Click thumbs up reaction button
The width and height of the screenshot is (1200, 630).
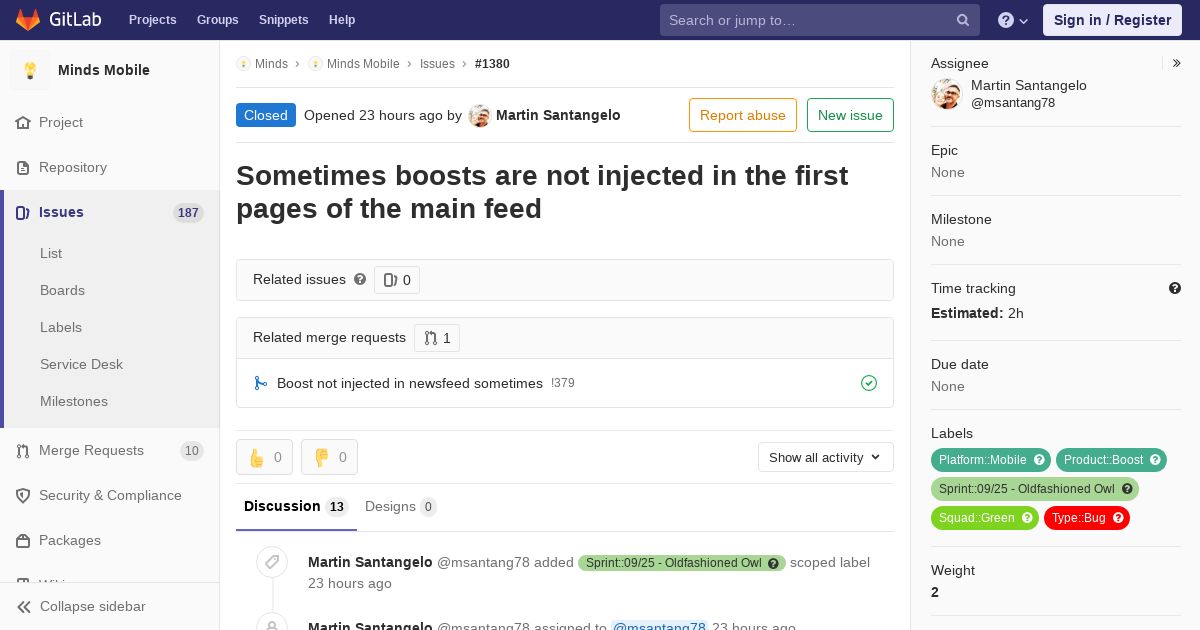pyautogui.click(x=265, y=457)
